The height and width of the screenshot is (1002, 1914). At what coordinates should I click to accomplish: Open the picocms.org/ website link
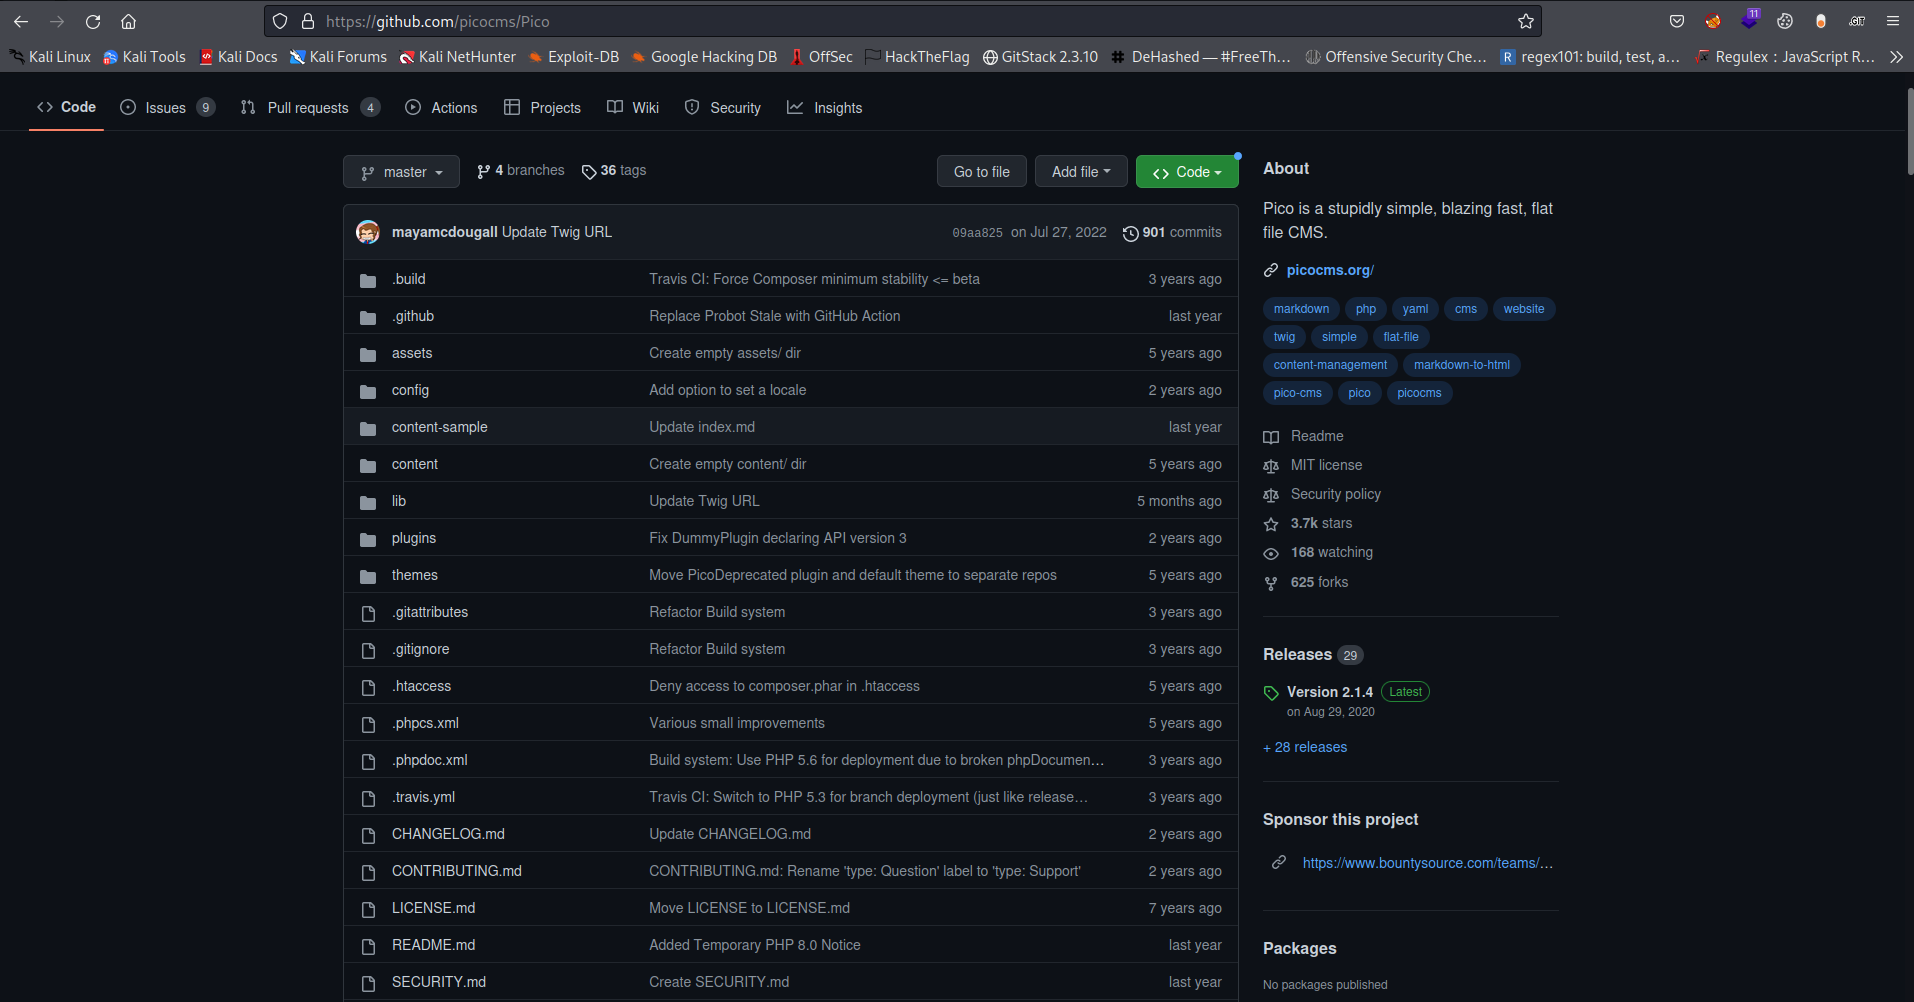pos(1330,270)
